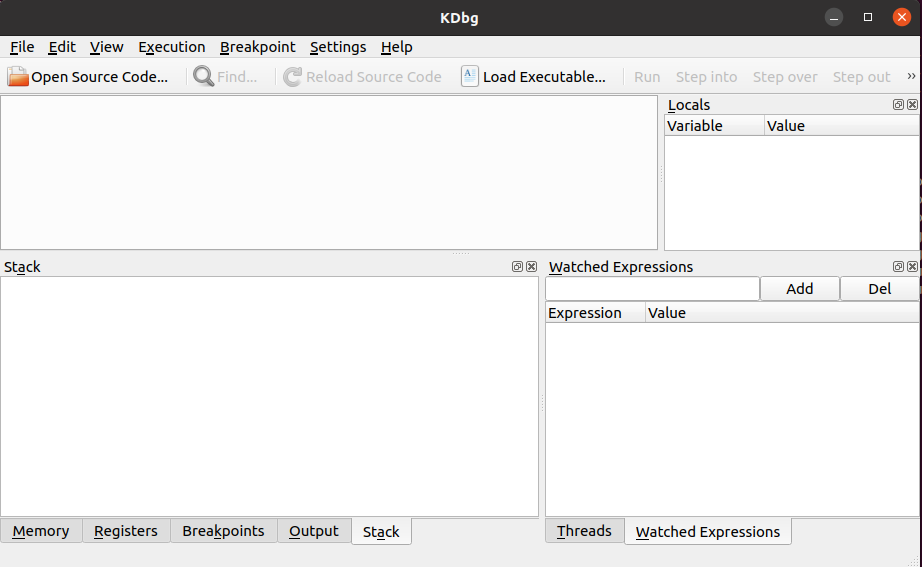
Task: Open the File menu
Action: click(22, 47)
